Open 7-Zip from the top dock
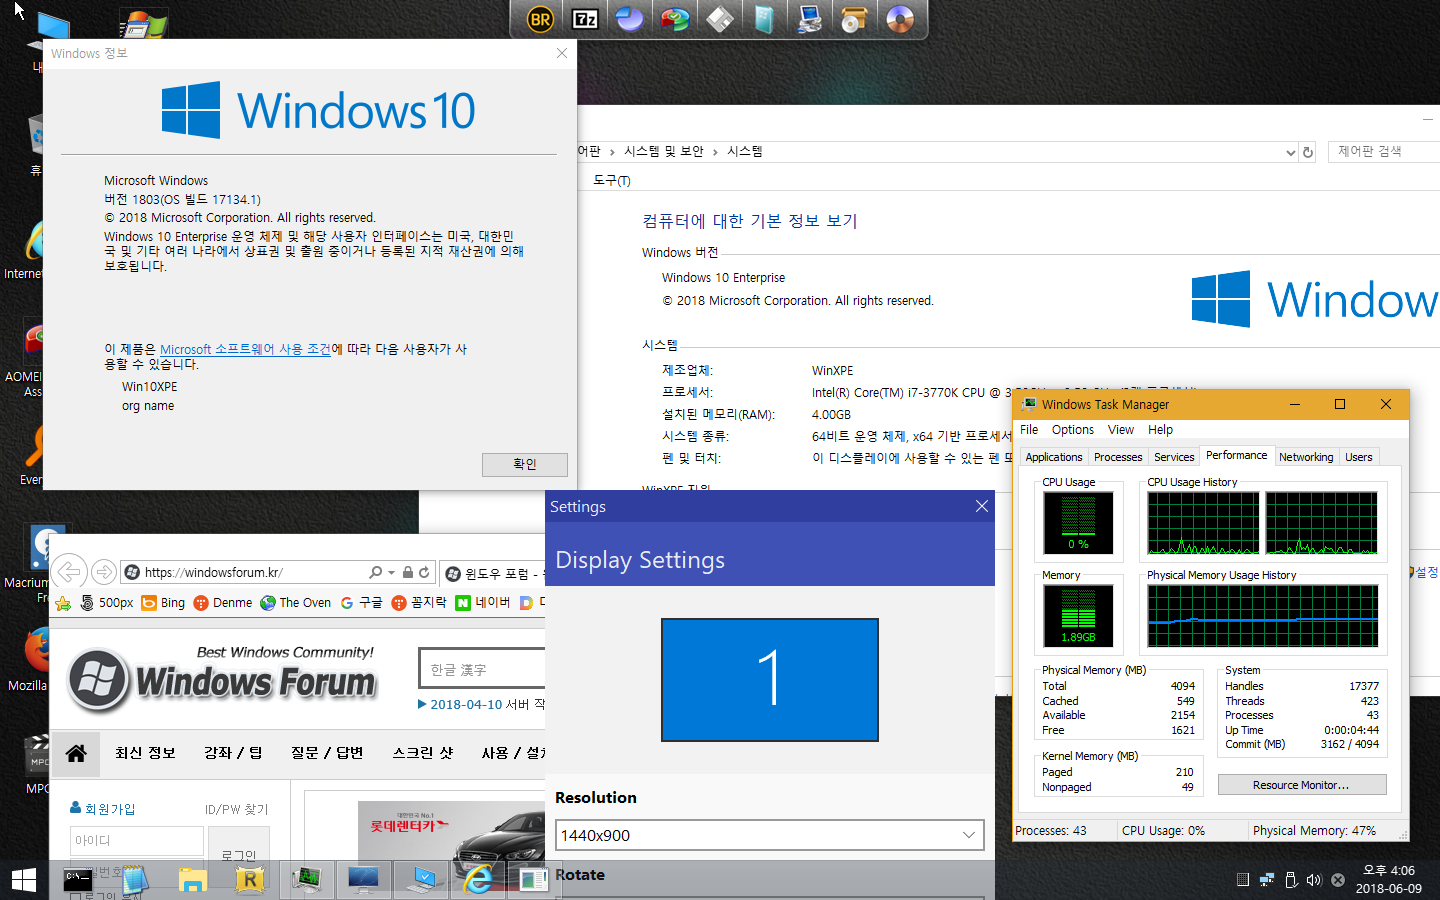The height and width of the screenshot is (900, 1440). (585, 19)
